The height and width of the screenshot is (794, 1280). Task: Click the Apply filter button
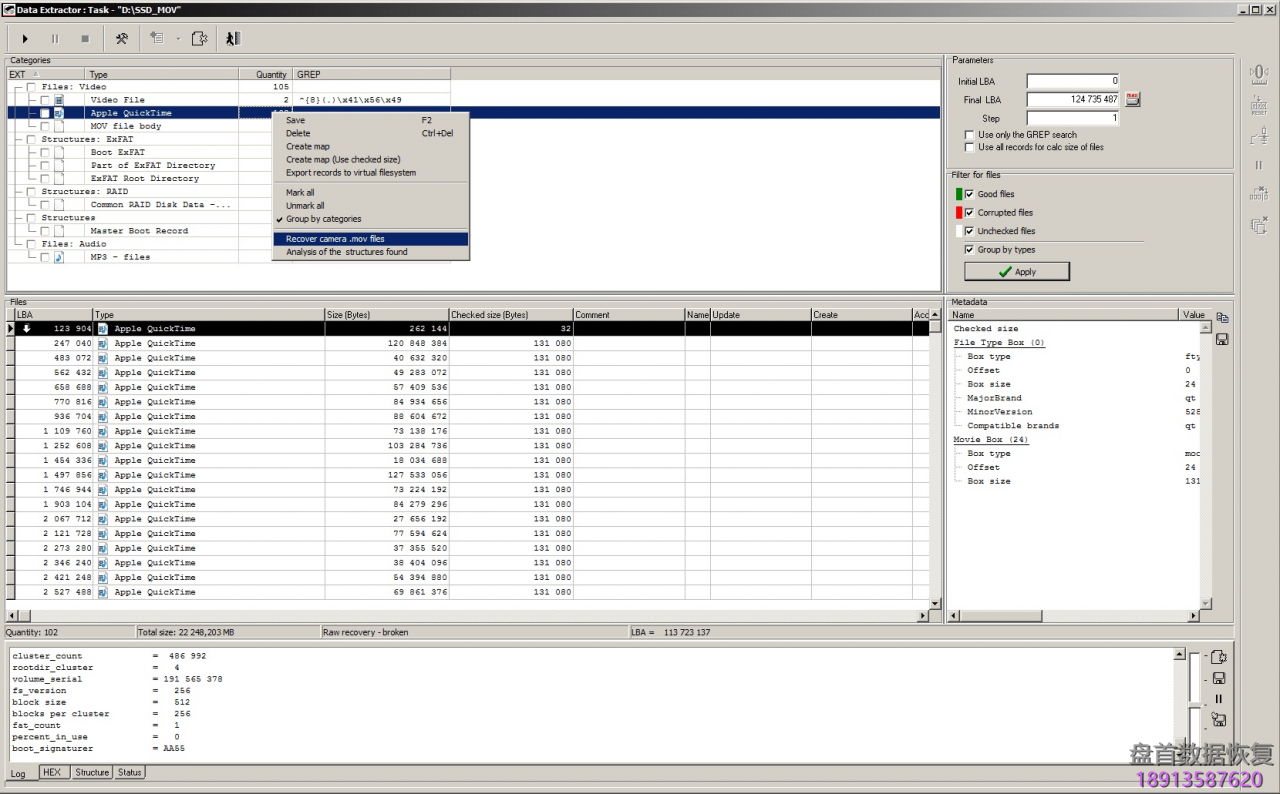1016,271
